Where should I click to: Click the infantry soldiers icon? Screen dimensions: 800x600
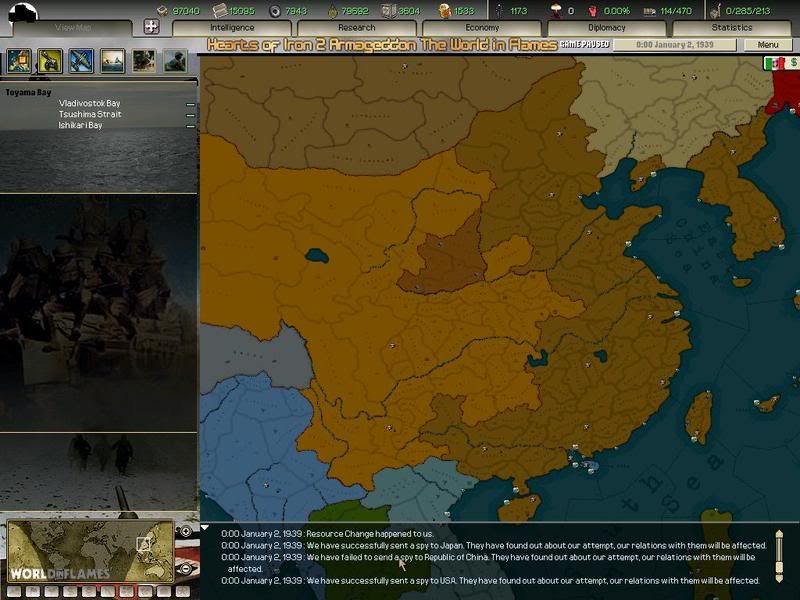[x=144, y=62]
